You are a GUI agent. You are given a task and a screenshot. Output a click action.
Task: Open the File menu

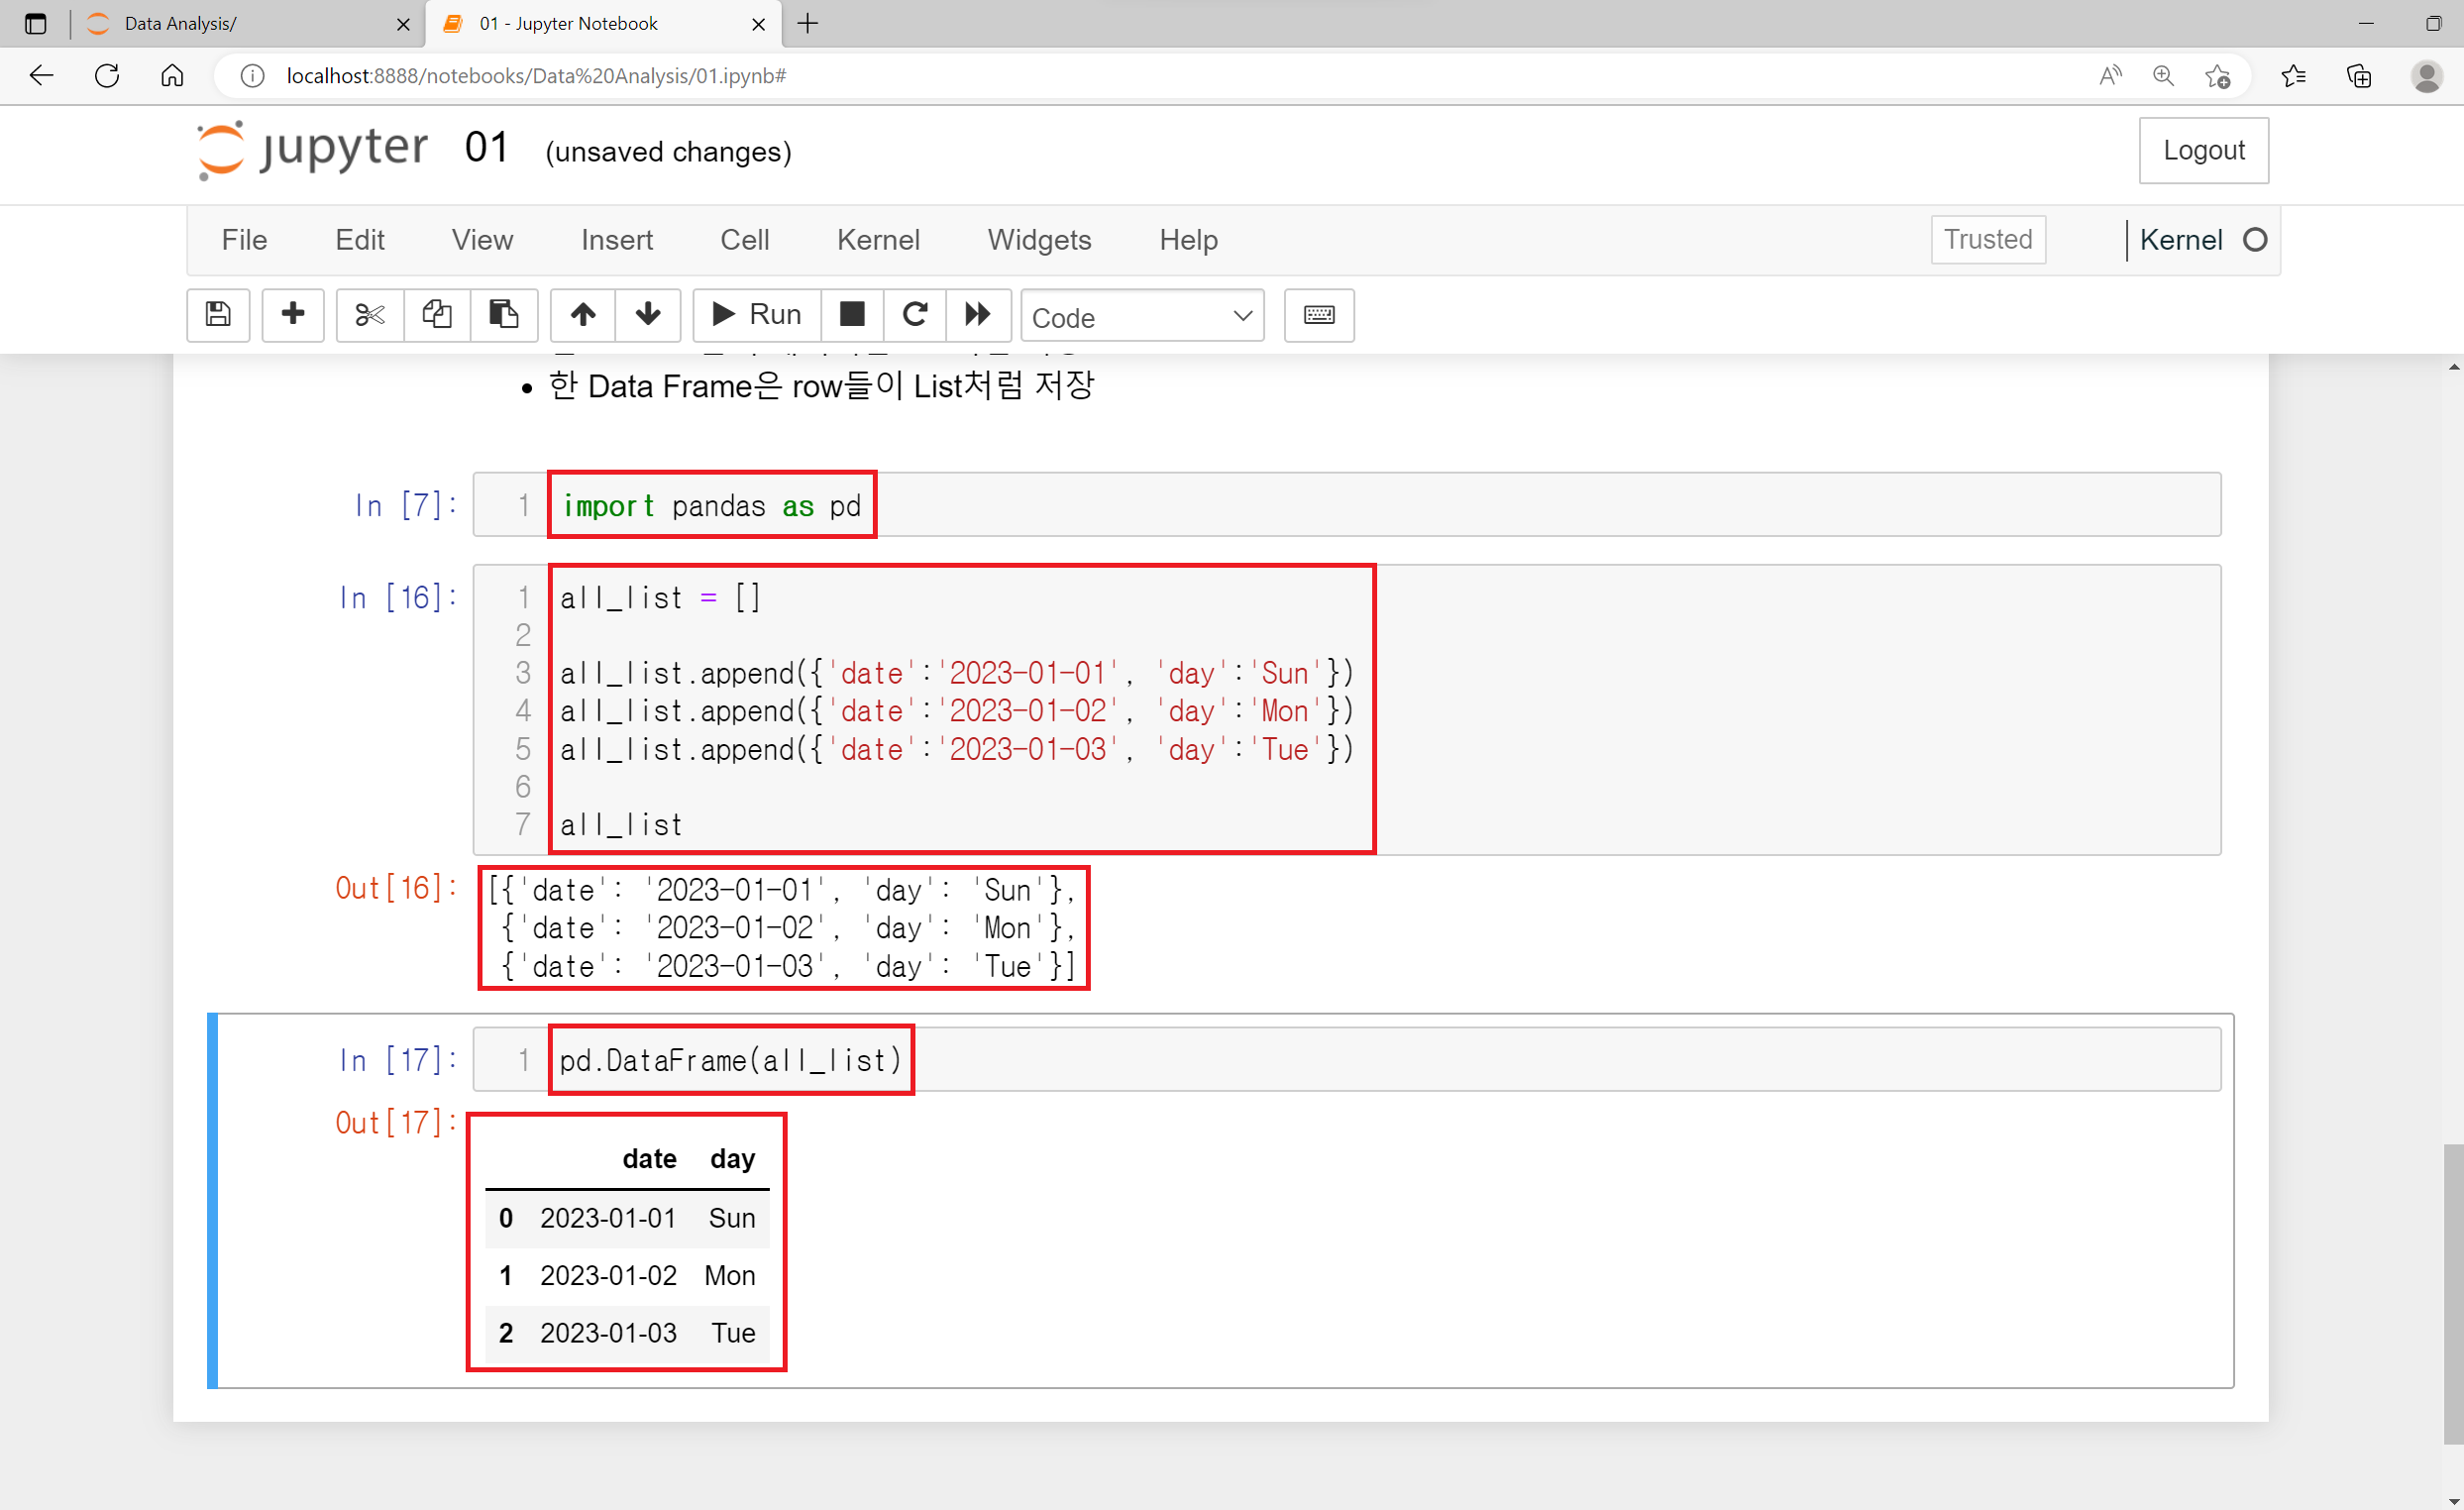244,240
